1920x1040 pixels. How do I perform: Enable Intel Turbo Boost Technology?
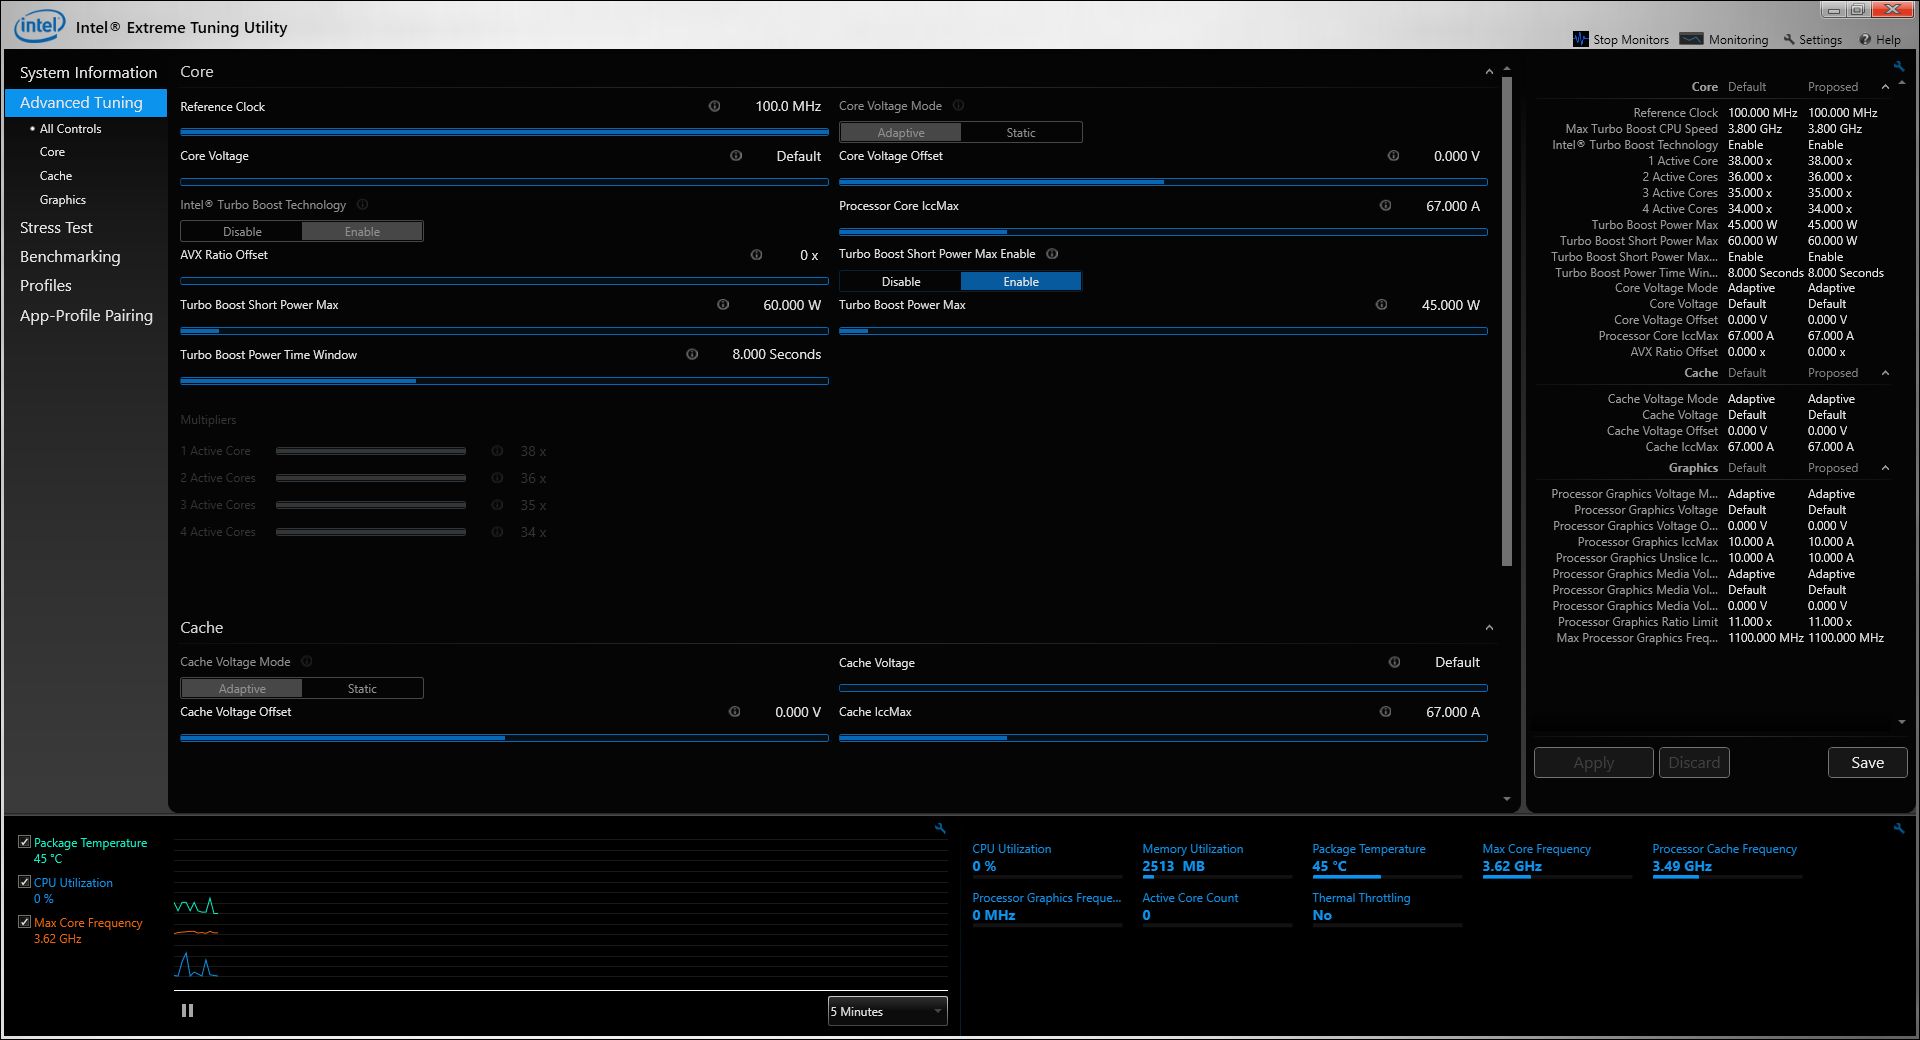(362, 231)
